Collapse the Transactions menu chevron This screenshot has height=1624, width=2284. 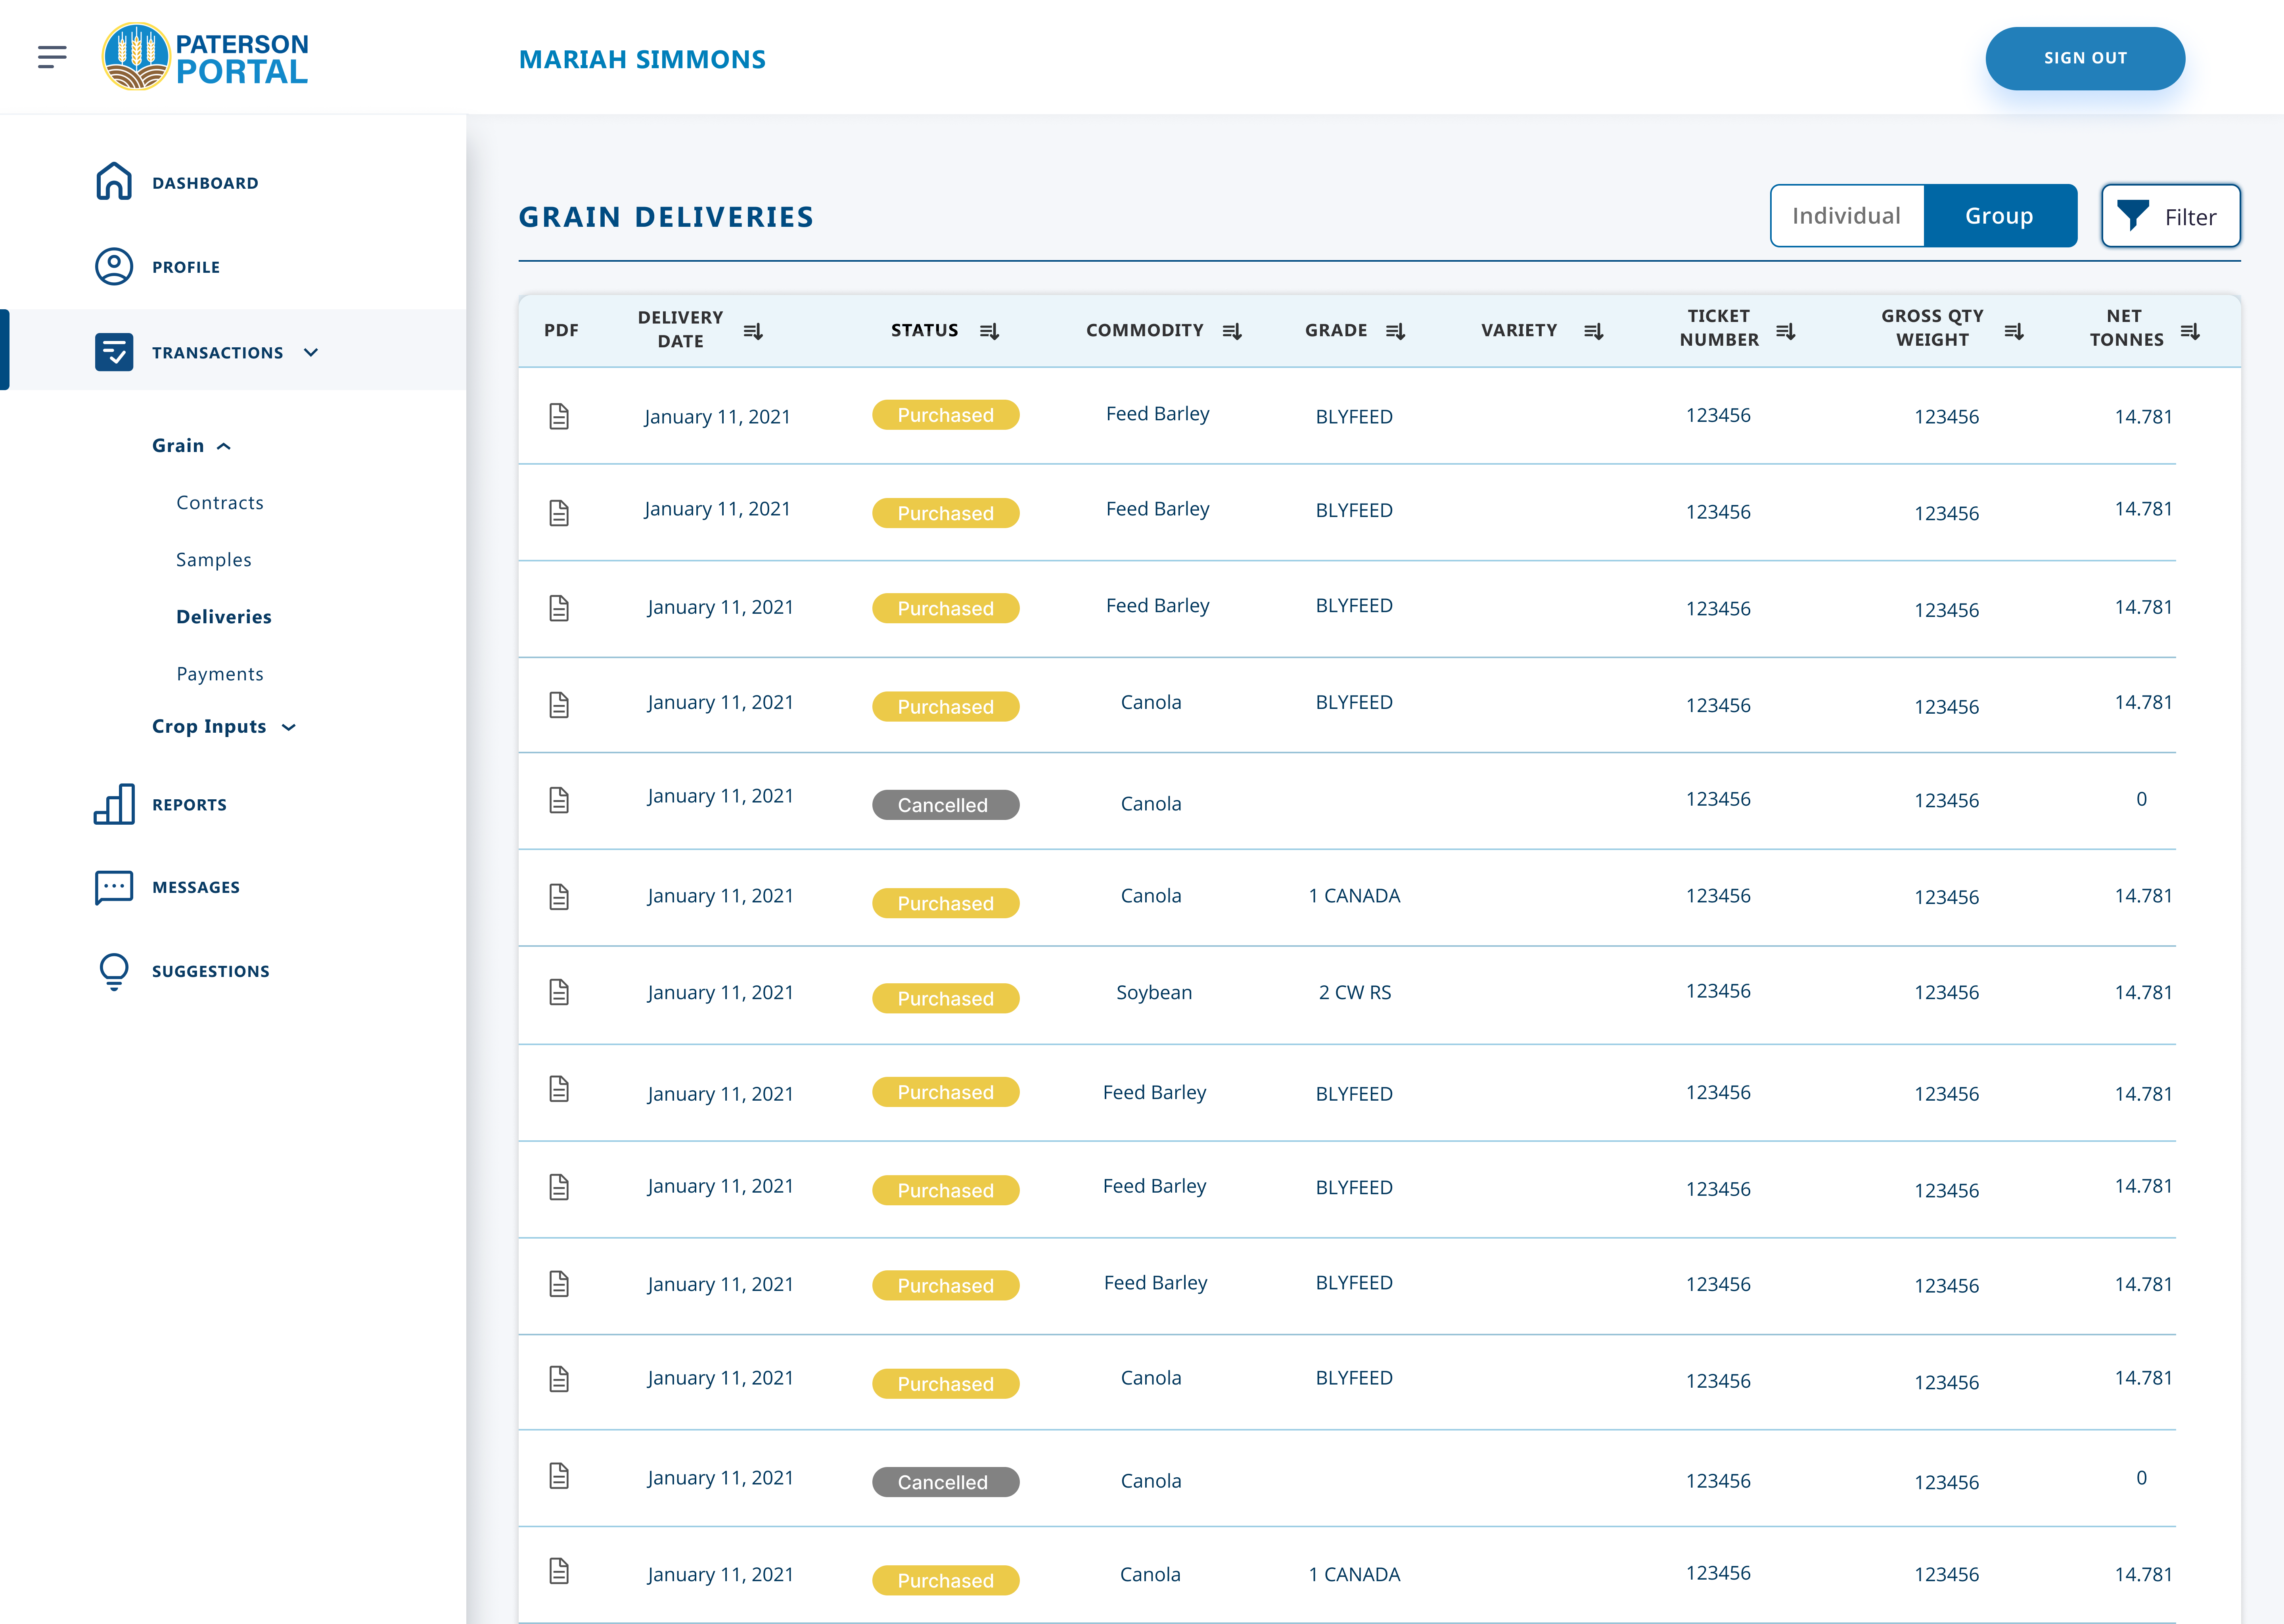click(x=311, y=352)
